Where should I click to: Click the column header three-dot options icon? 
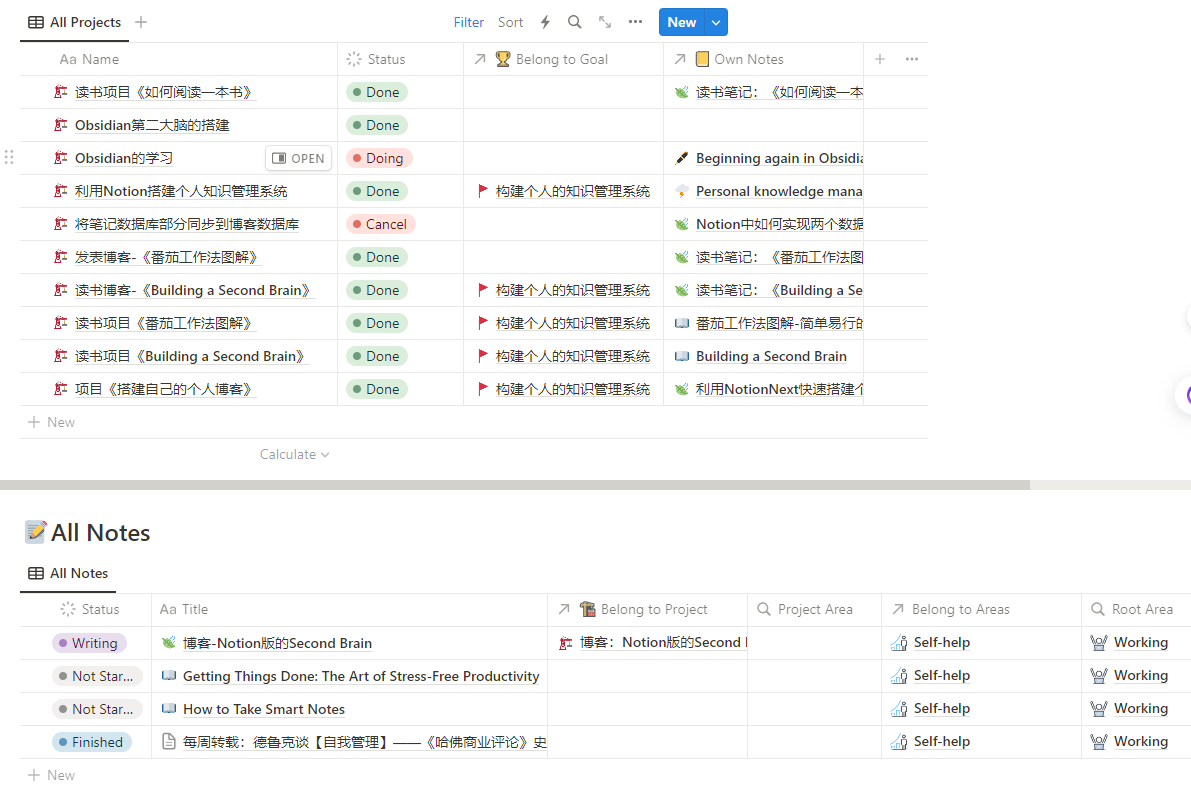911,59
